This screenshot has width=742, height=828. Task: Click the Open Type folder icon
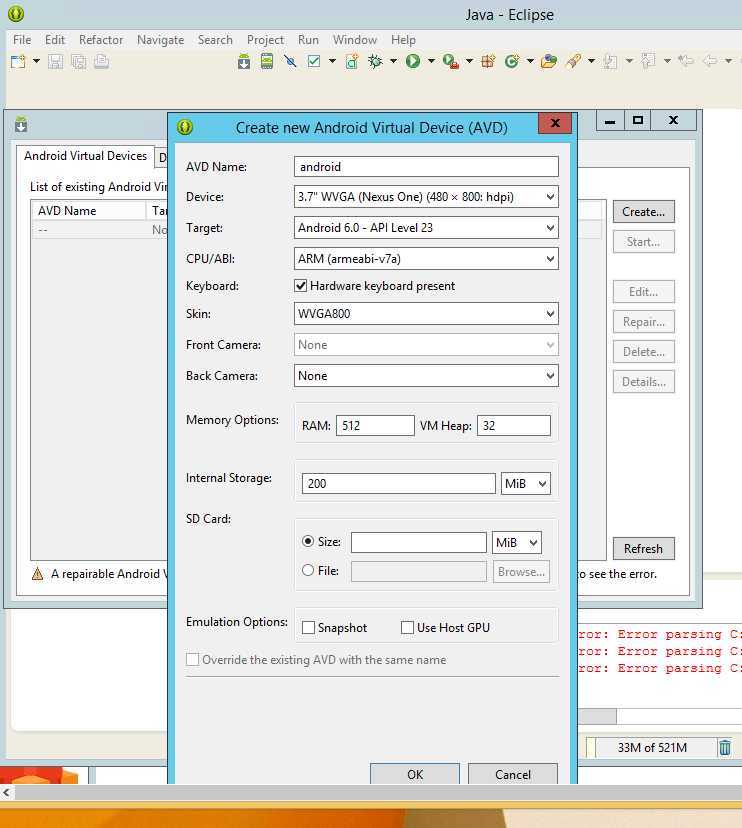[549, 62]
